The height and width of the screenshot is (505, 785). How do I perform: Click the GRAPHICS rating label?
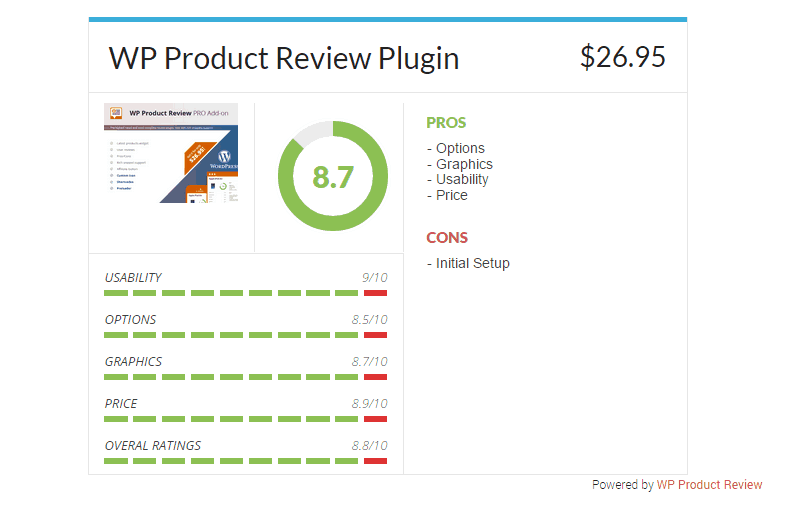coord(133,362)
